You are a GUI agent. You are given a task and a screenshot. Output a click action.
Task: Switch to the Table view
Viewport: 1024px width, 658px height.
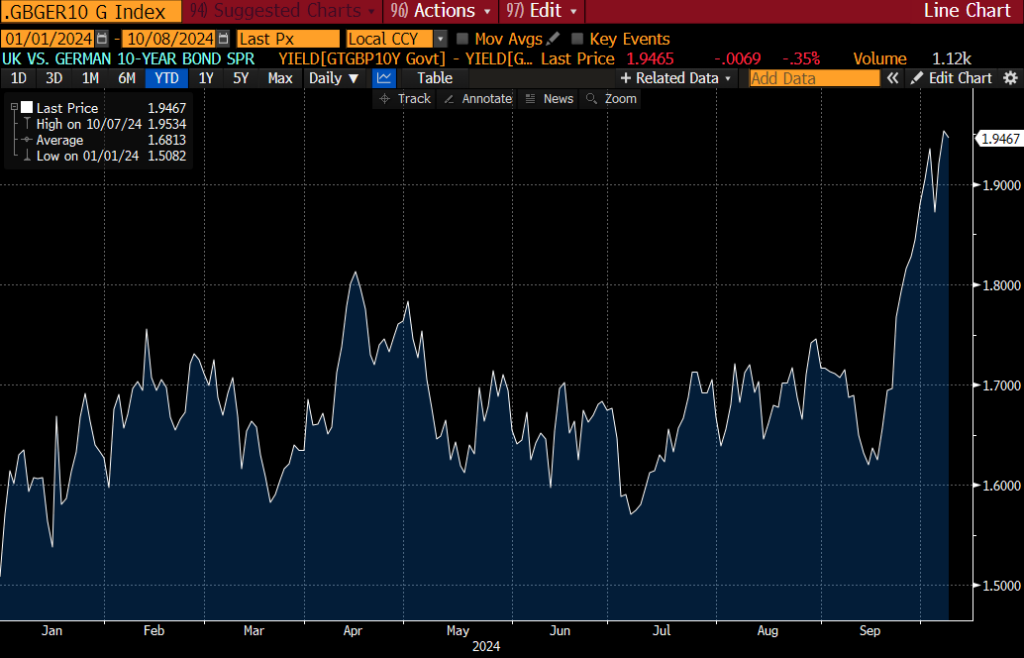[434, 78]
